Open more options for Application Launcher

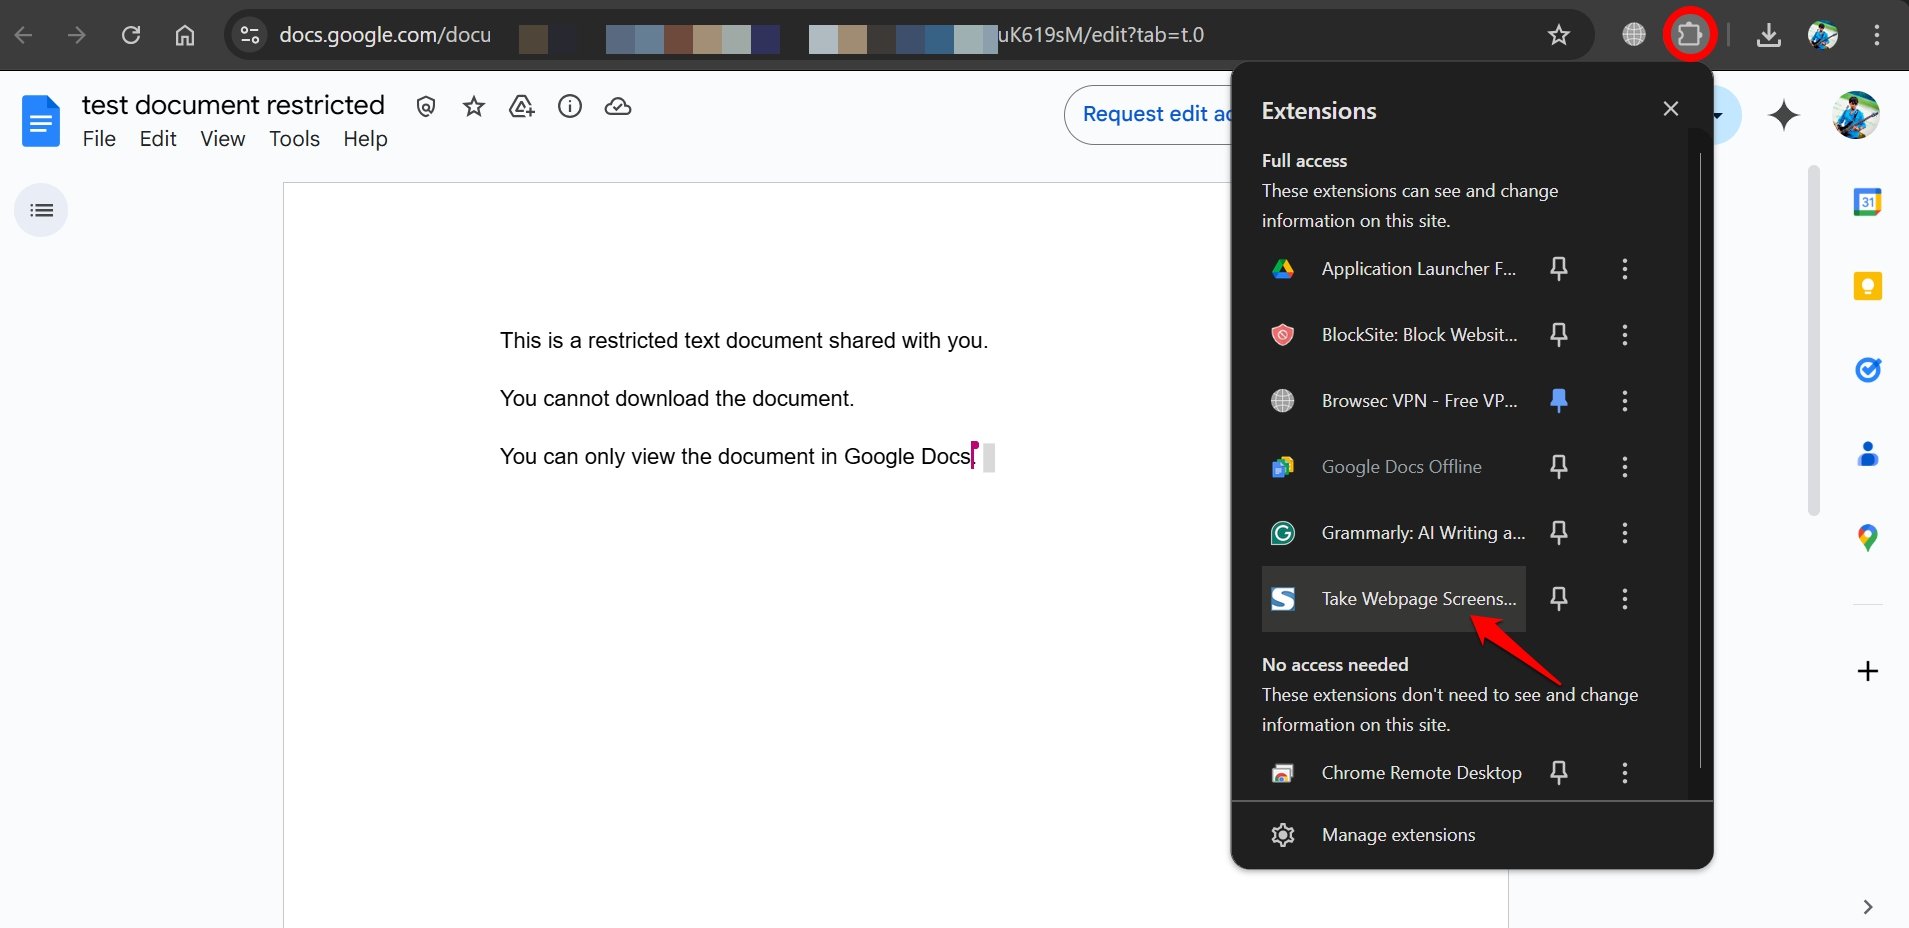(x=1624, y=268)
